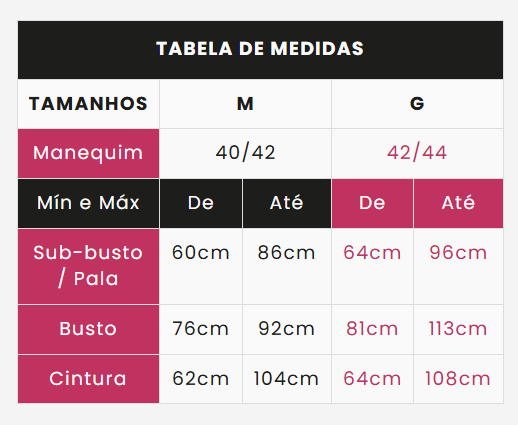Click the black Até header under M
The height and width of the screenshot is (425, 518).
pyautogui.click(x=287, y=203)
